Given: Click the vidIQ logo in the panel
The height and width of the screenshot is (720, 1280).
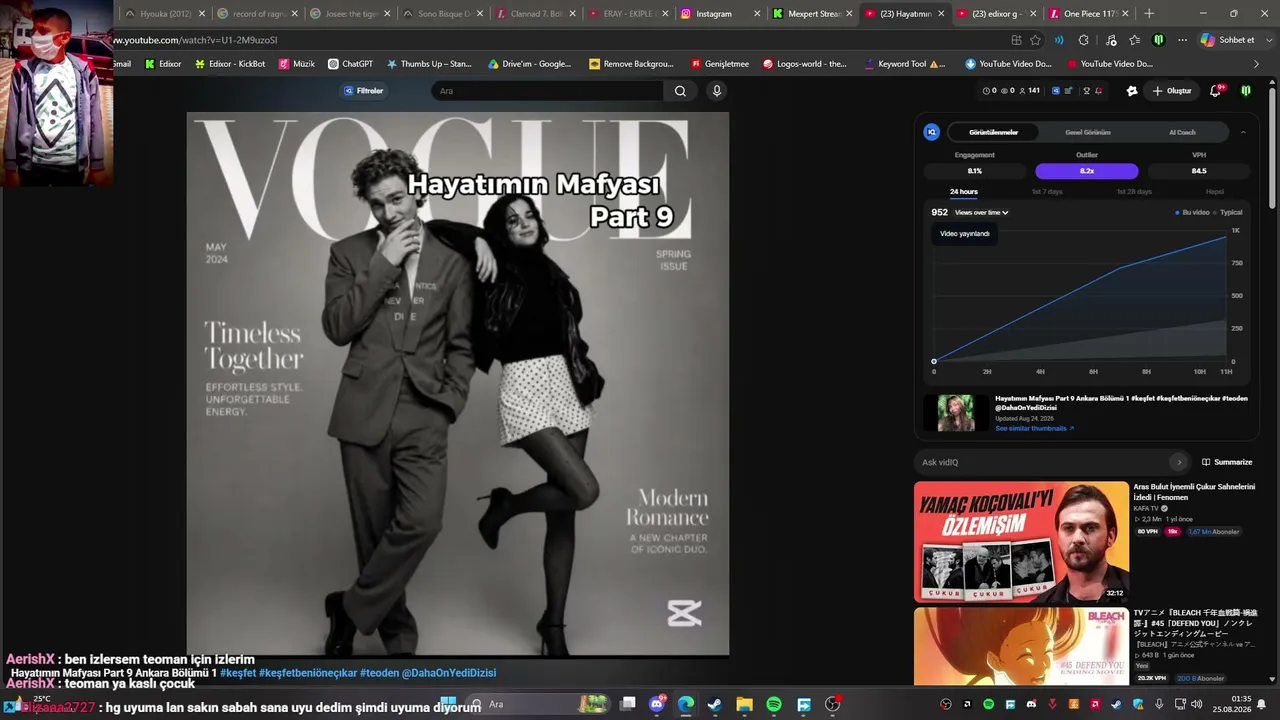Looking at the screenshot, I should 931,132.
